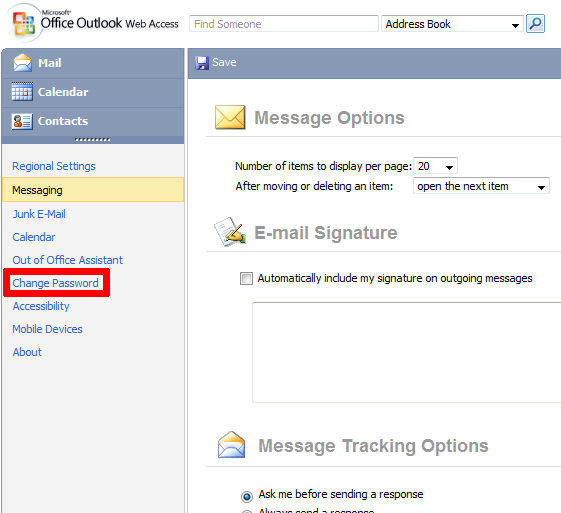
Task: Open the items per page dropdown
Action: (x=435, y=166)
